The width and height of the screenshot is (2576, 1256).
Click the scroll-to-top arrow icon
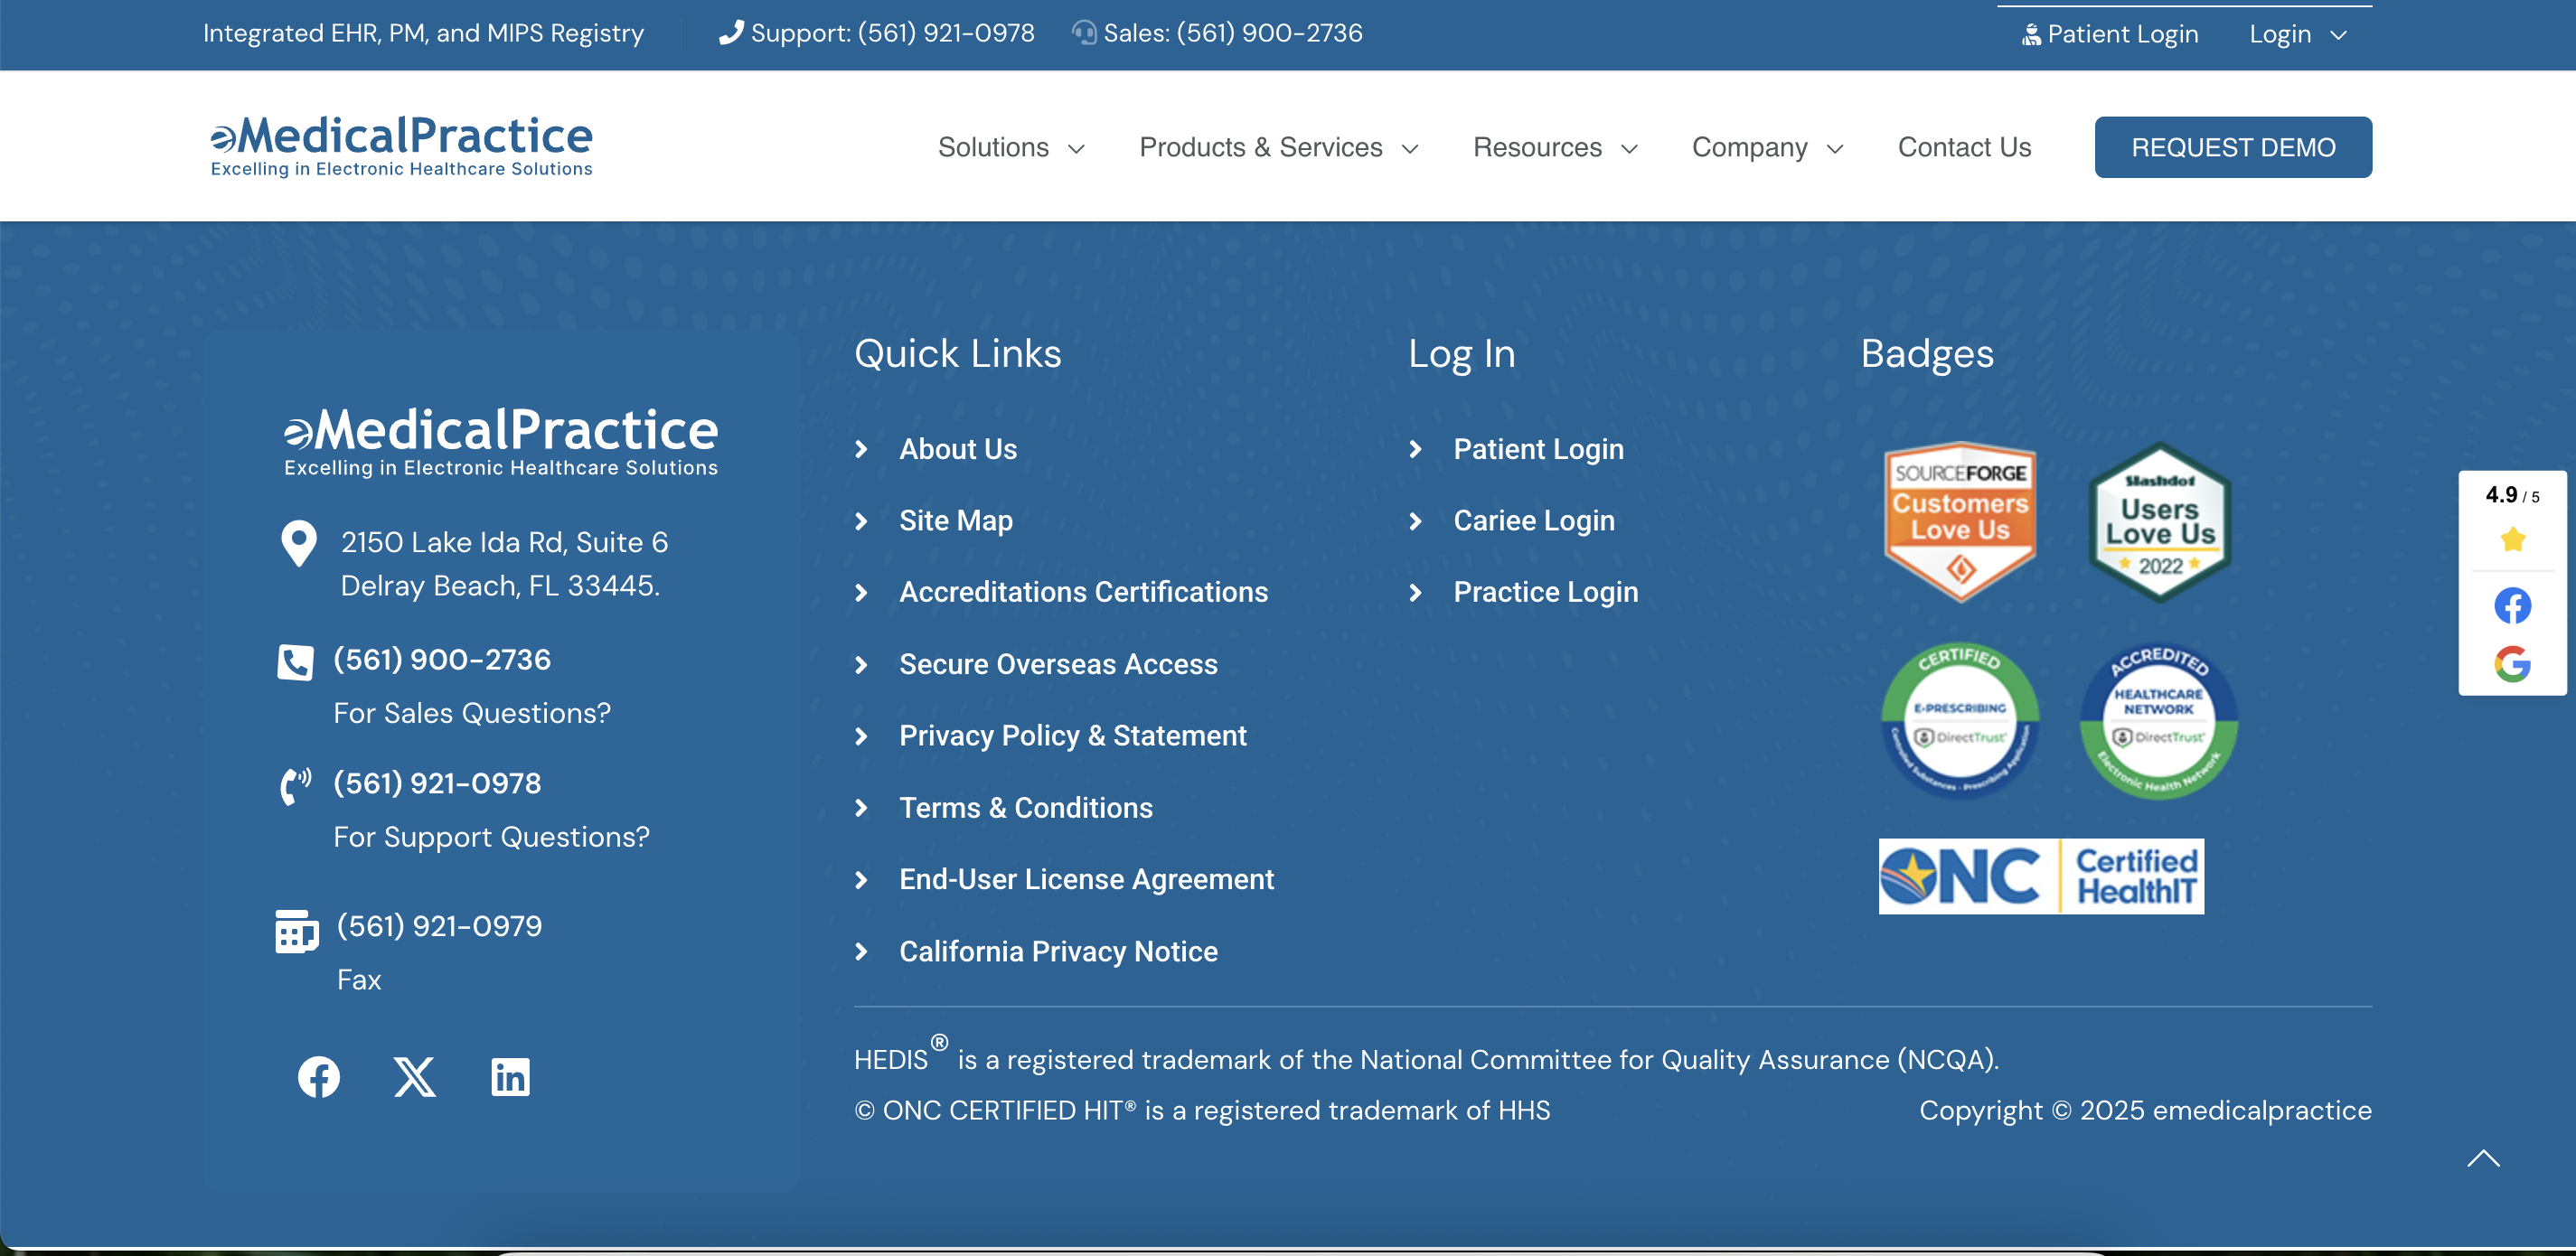[x=2483, y=1159]
